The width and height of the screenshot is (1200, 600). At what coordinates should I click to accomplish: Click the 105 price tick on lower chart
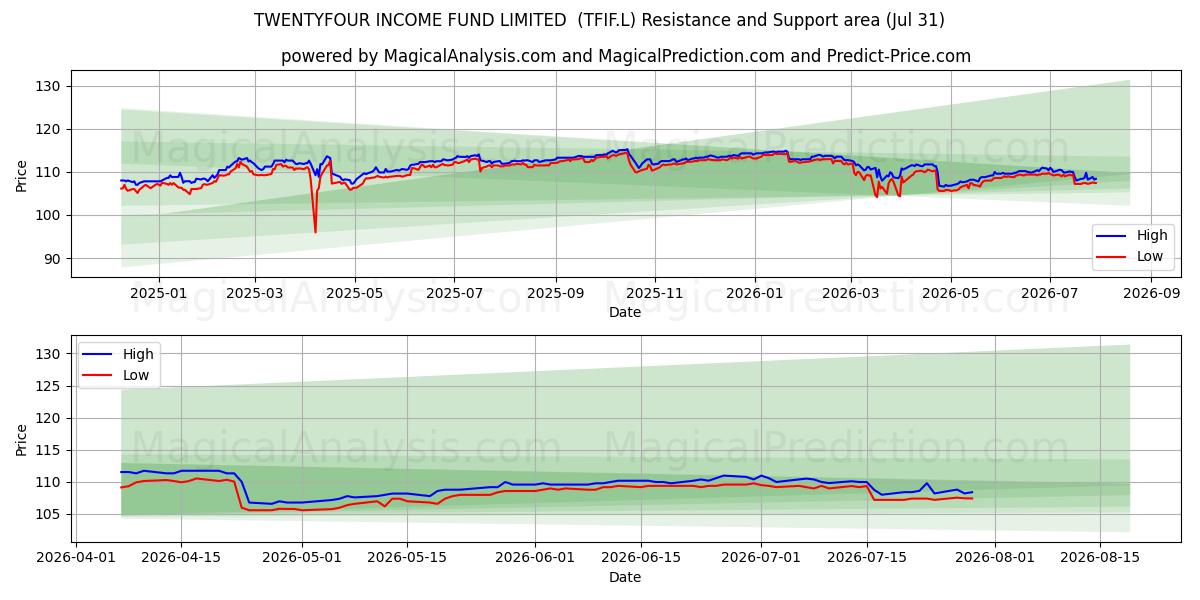point(49,514)
